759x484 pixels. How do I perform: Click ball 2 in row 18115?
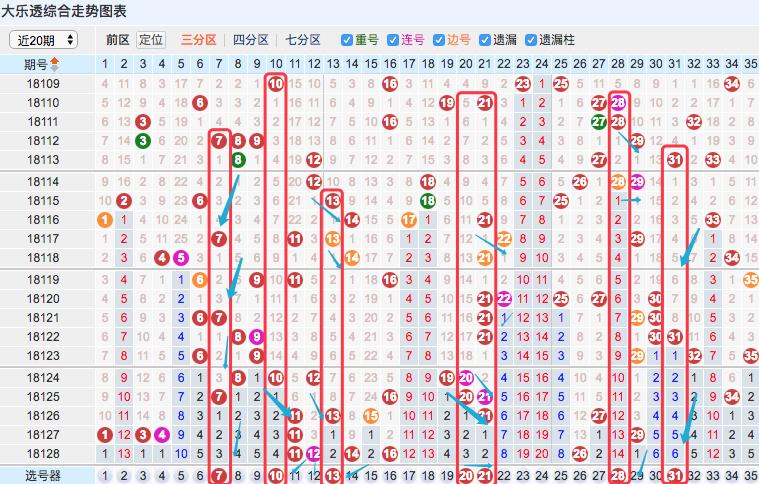(124, 201)
